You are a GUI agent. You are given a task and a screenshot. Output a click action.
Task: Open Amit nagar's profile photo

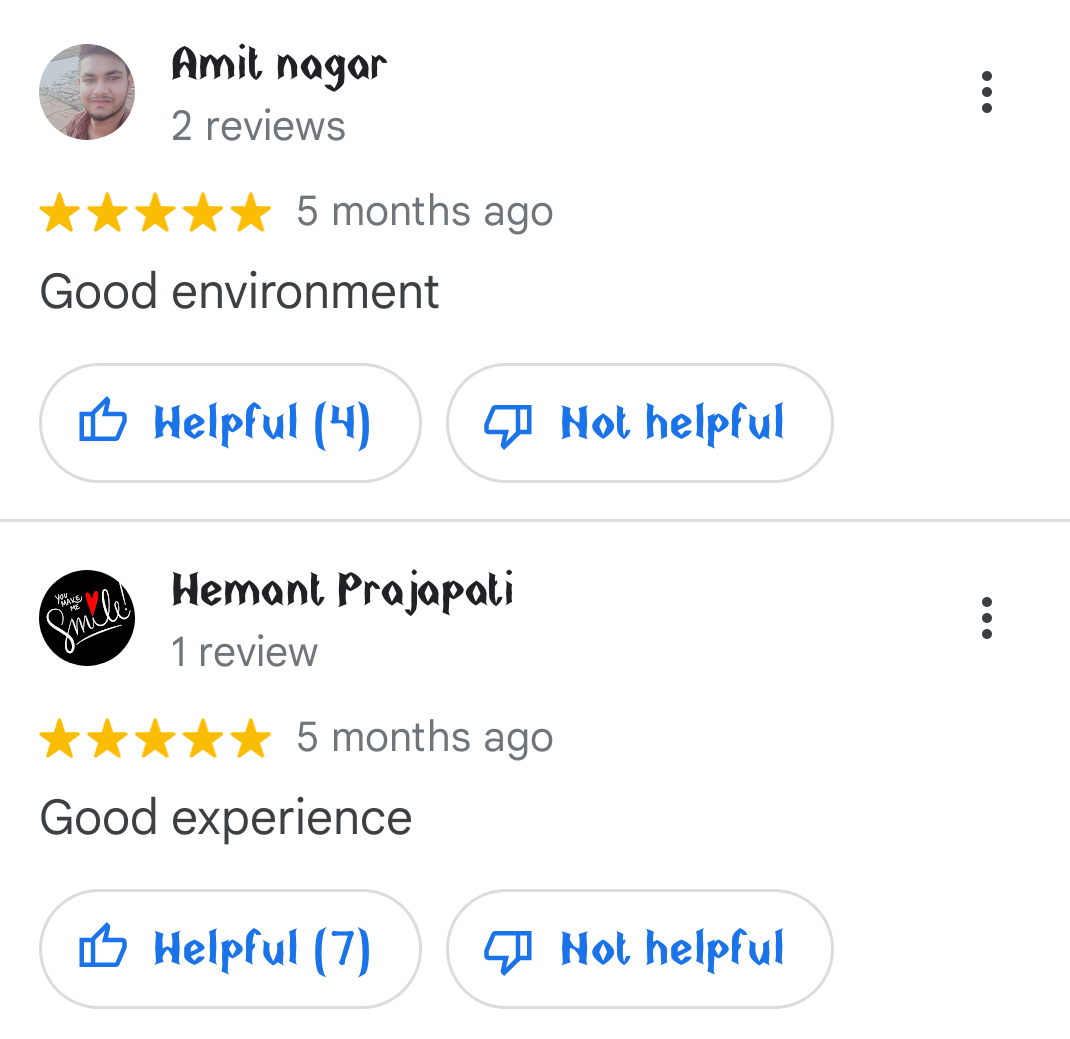[x=87, y=92]
